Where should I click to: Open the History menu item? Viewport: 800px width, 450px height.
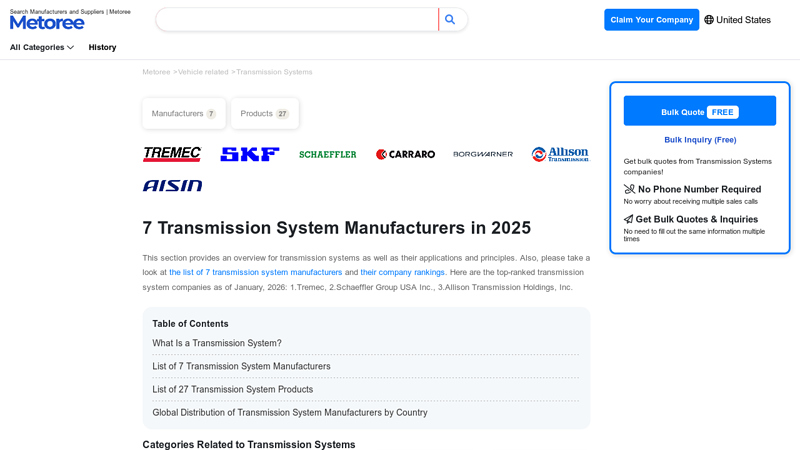click(103, 47)
